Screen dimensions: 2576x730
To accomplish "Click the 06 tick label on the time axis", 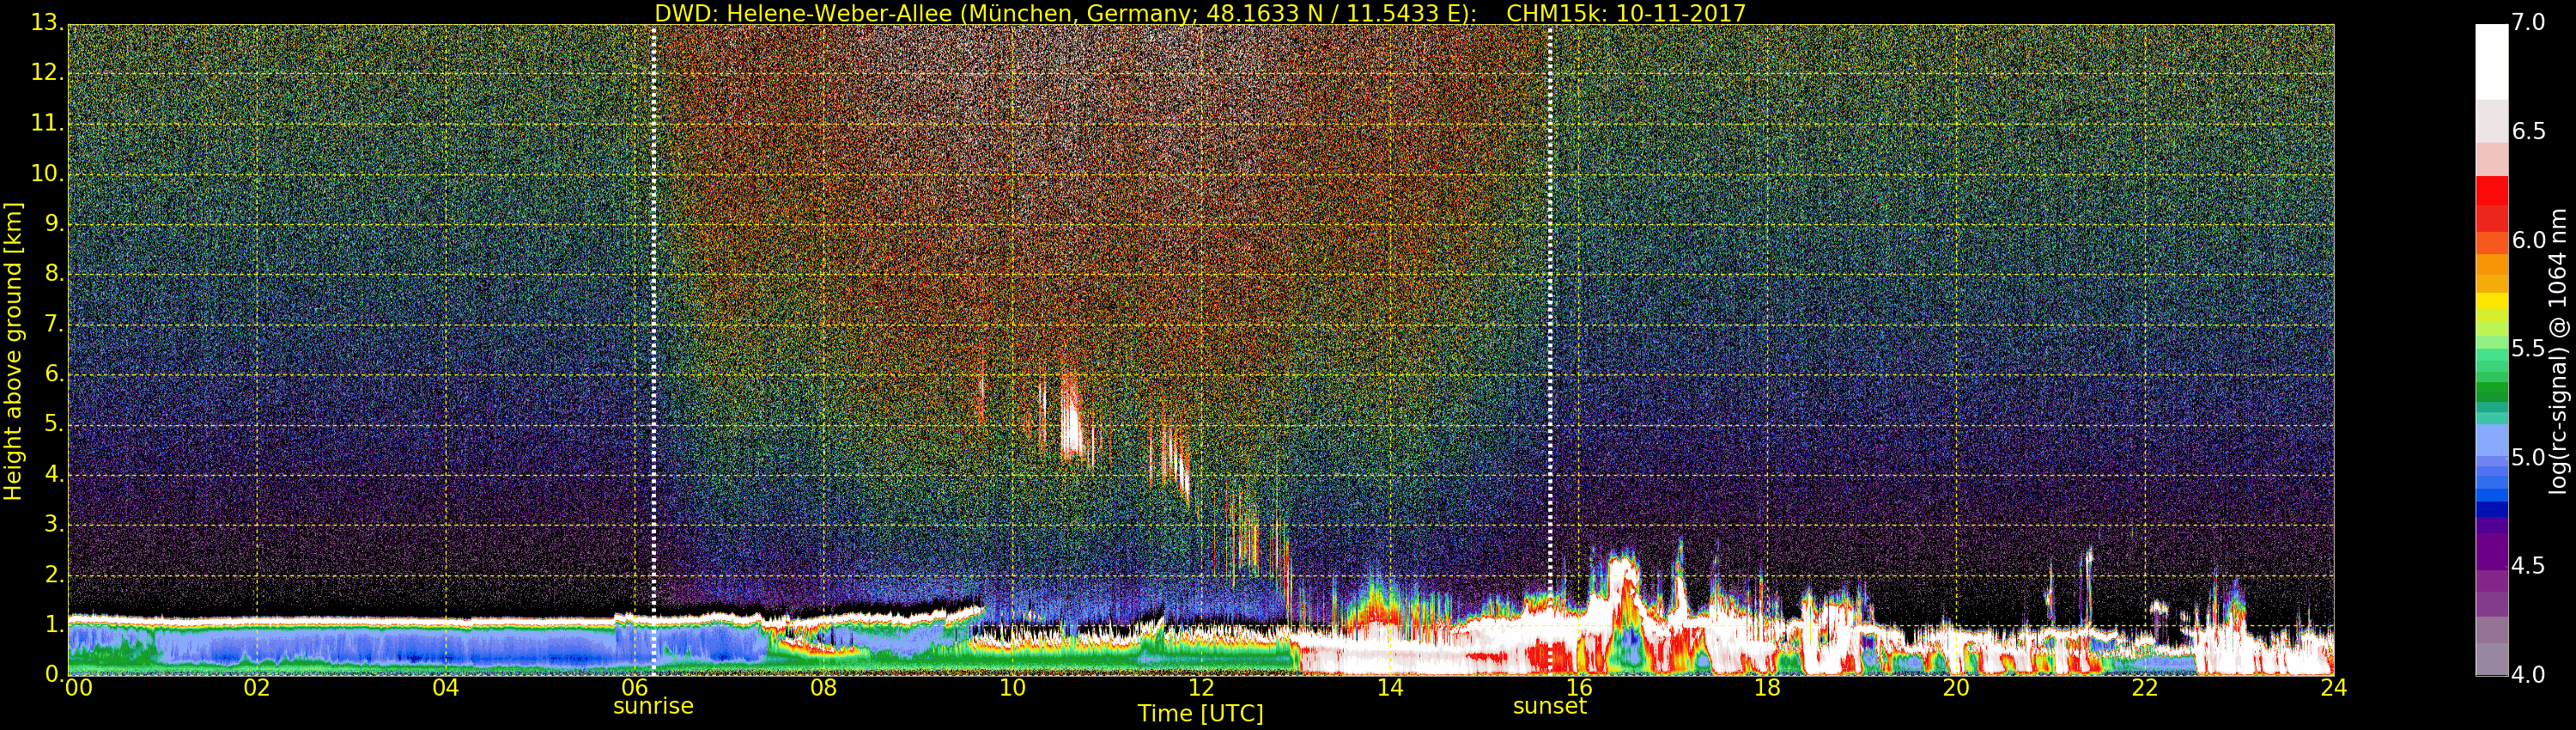I will pos(634,688).
